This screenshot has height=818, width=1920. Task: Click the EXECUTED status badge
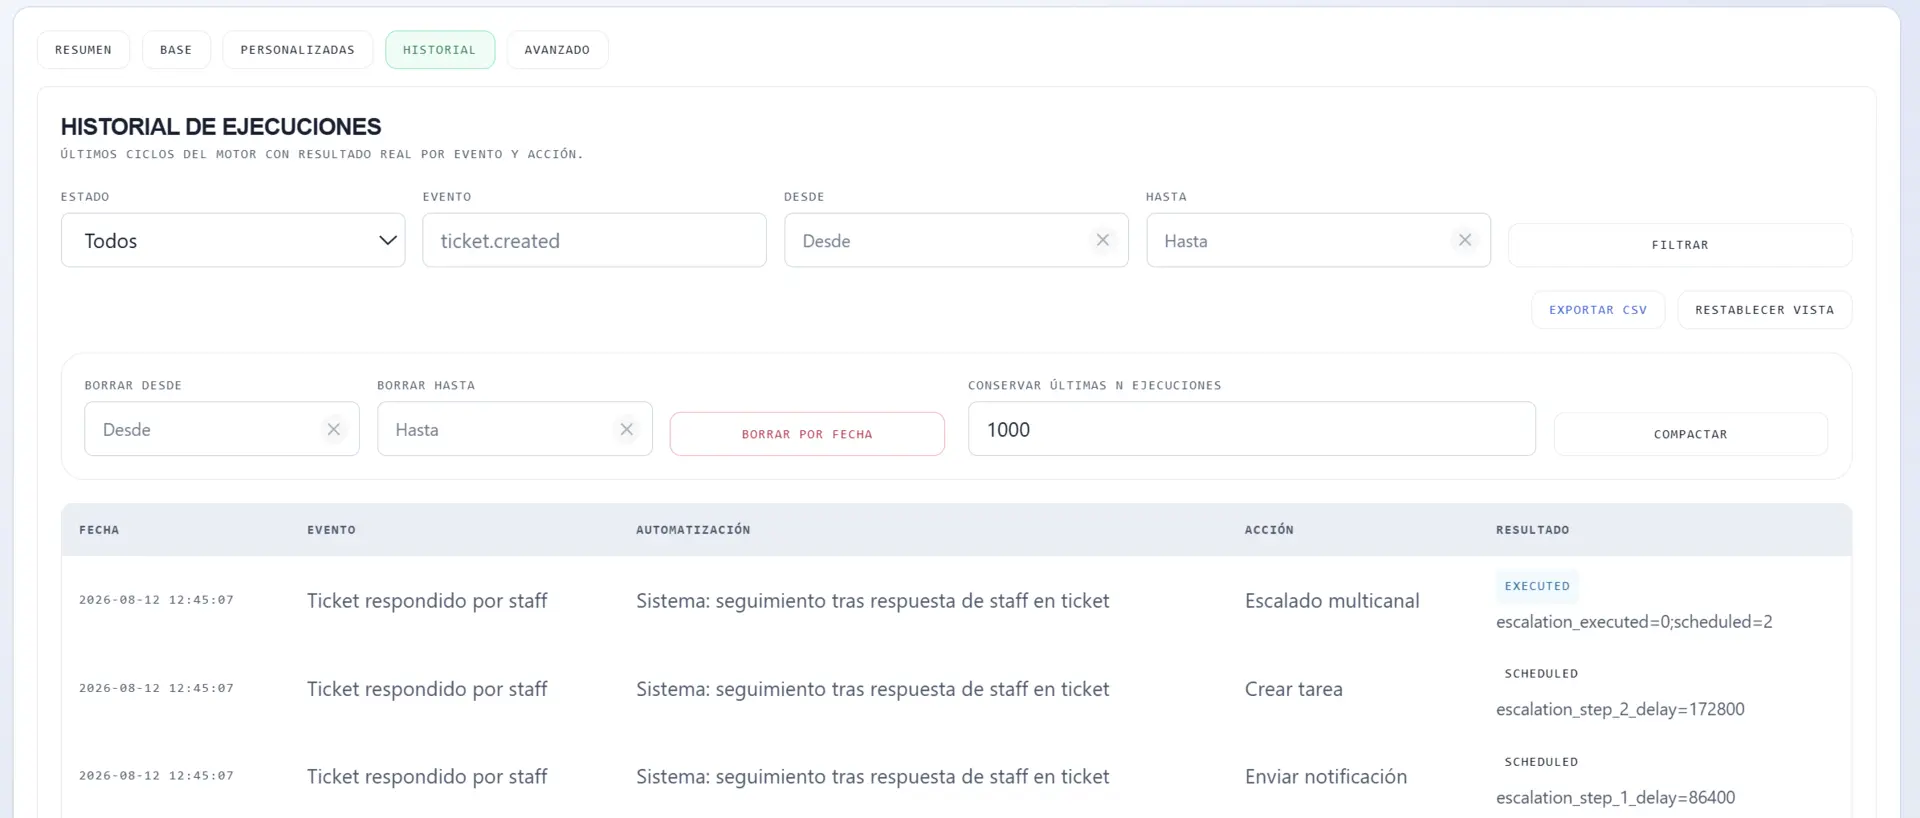pyautogui.click(x=1537, y=586)
